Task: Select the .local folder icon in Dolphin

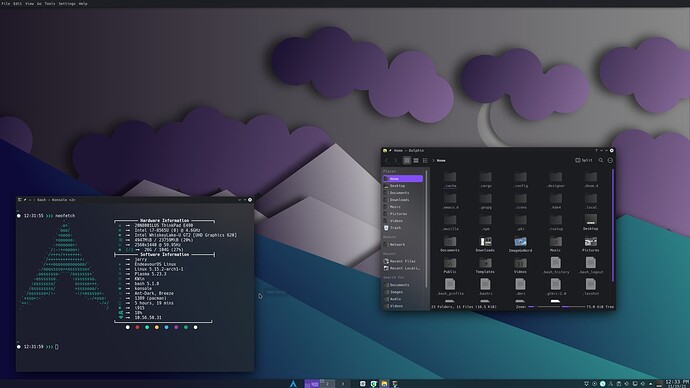Action: pyautogui.click(x=591, y=198)
